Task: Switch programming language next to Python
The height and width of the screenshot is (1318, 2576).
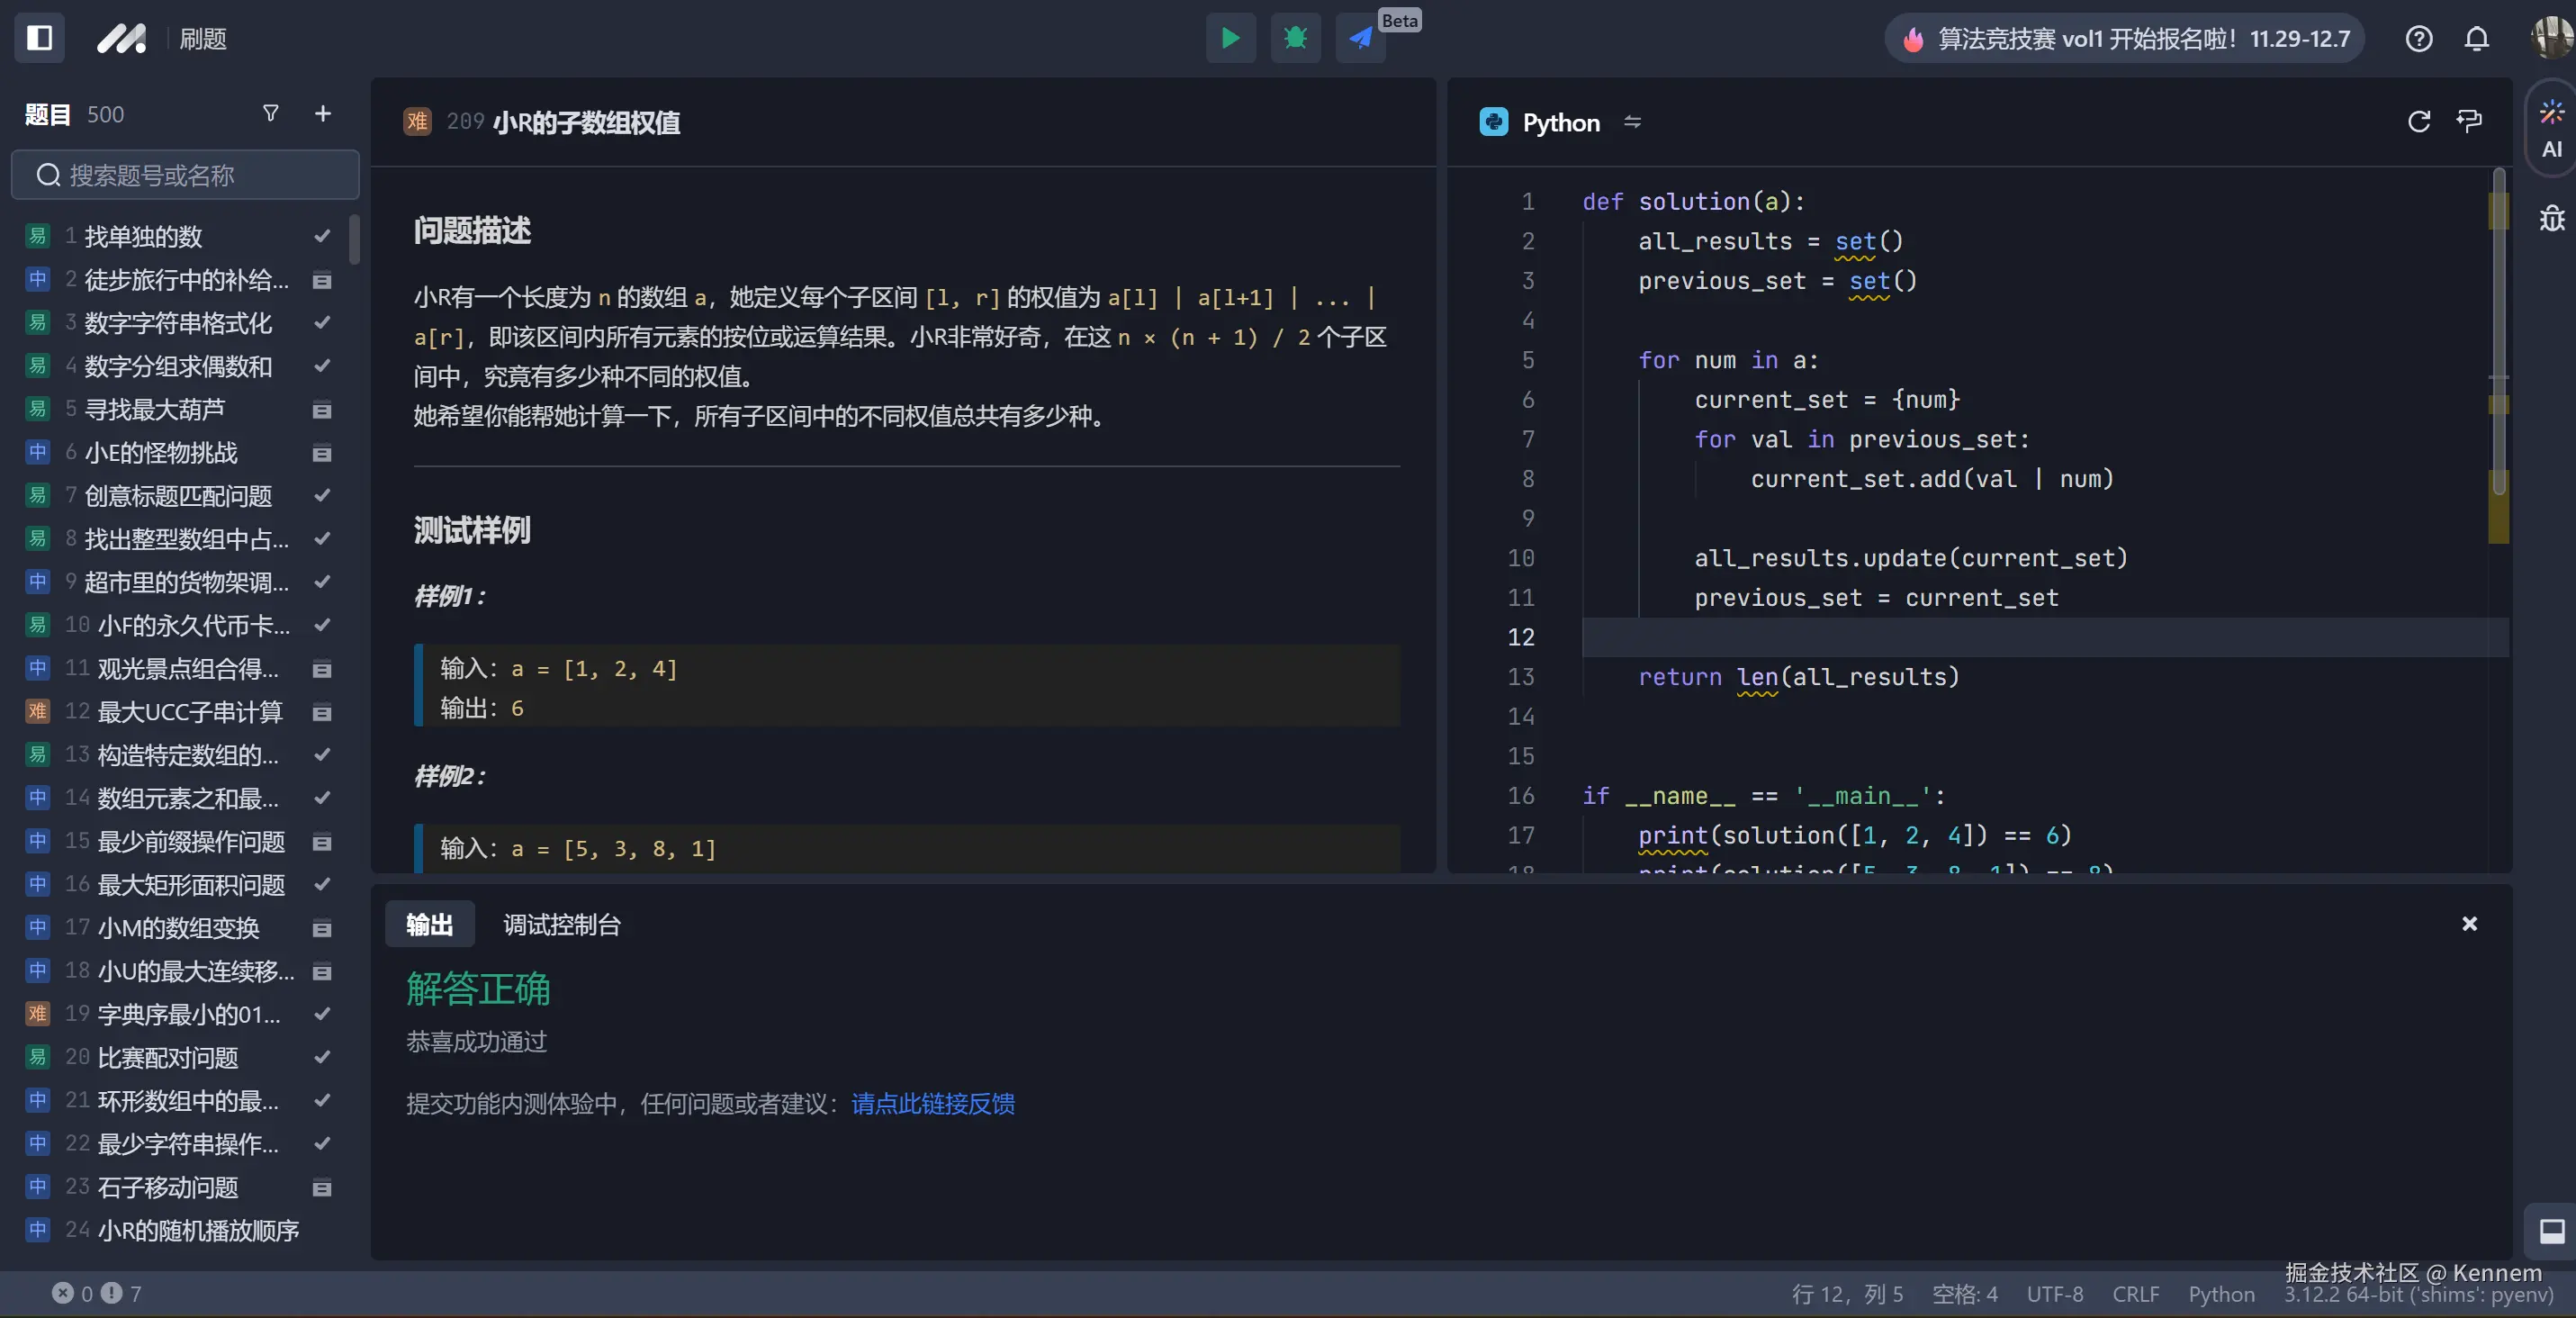Action: (1632, 122)
